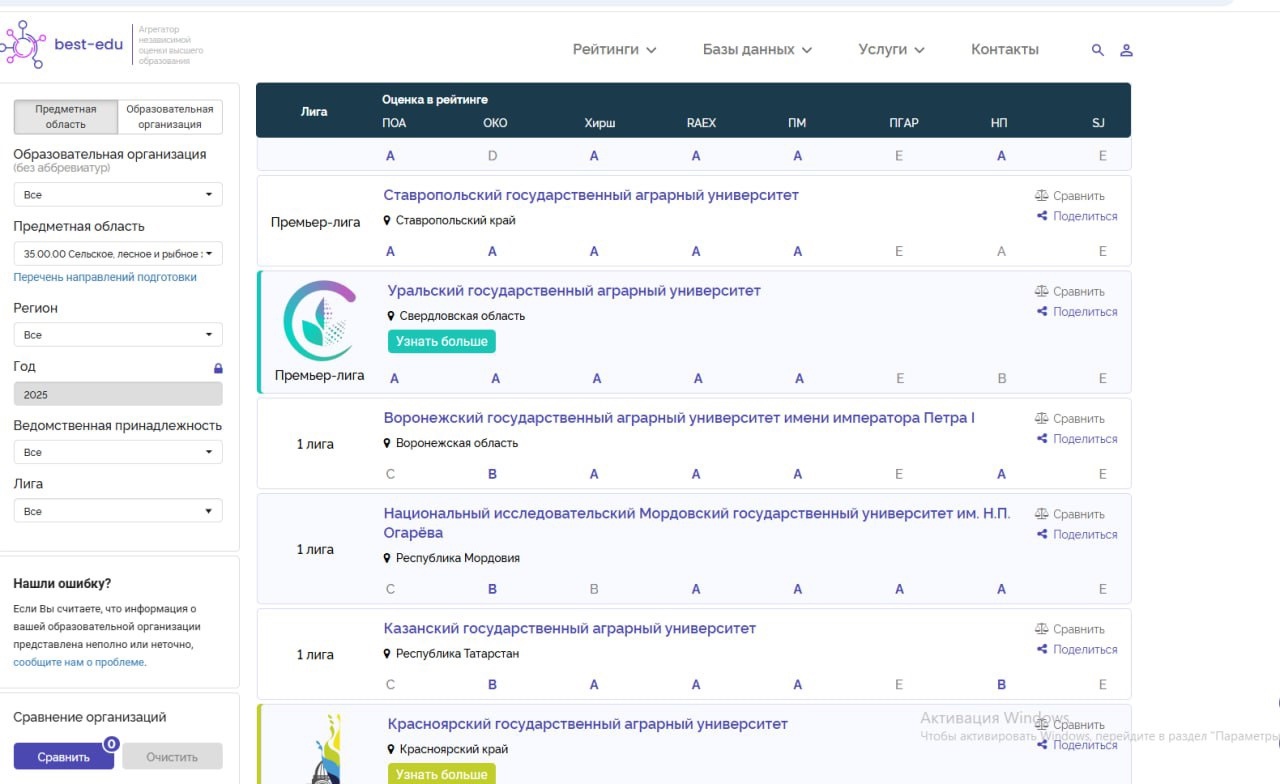Click RAEX column header
Image resolution: width=1280 pixels, height=784 pixels.
click(701, 123)
